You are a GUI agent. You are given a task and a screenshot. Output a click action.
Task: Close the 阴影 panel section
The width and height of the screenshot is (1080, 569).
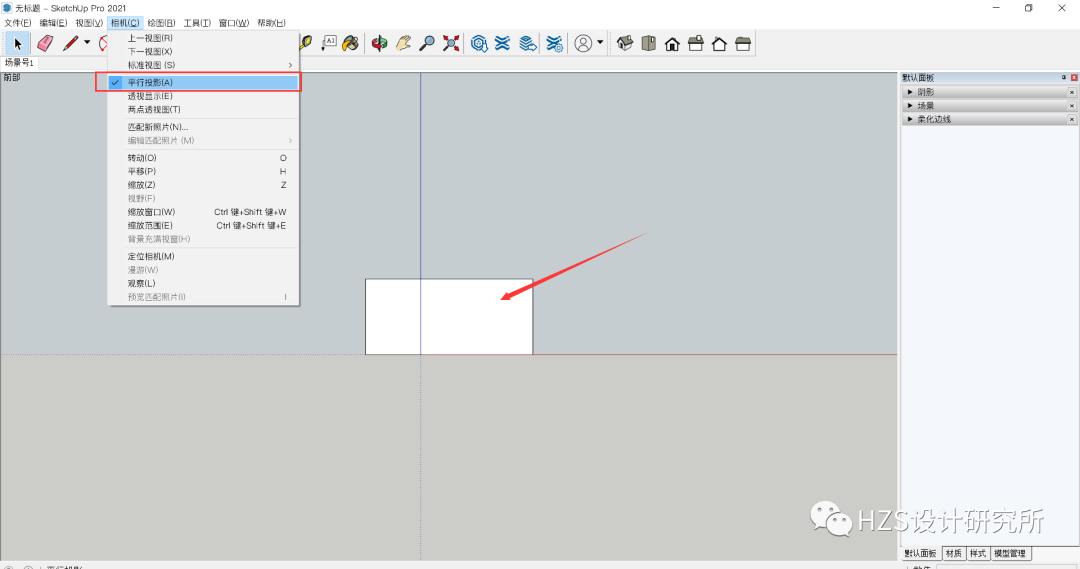point(1072,92)
